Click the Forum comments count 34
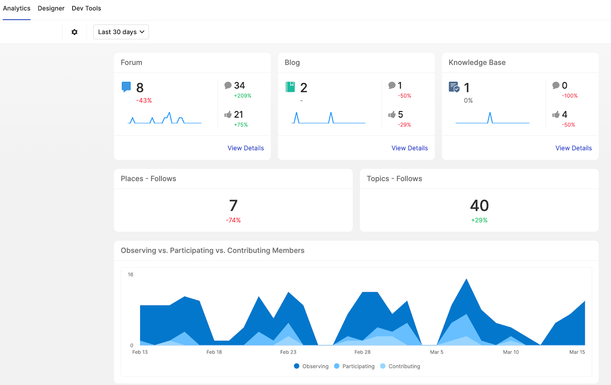The image size is (611, 385). [x=239, y=85]
